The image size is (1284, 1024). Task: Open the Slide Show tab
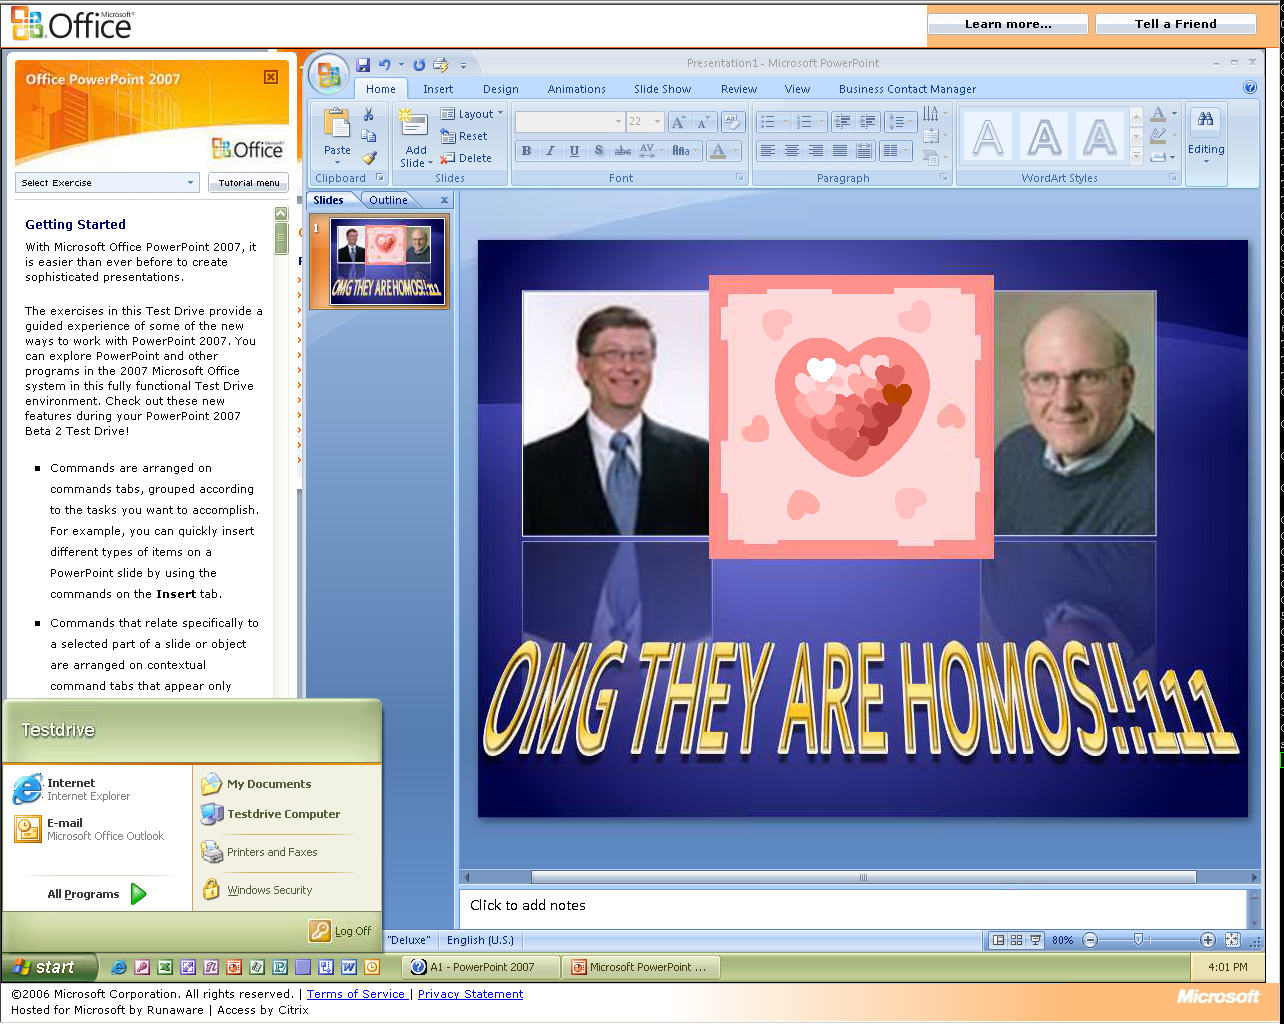(x=663, y=89)
